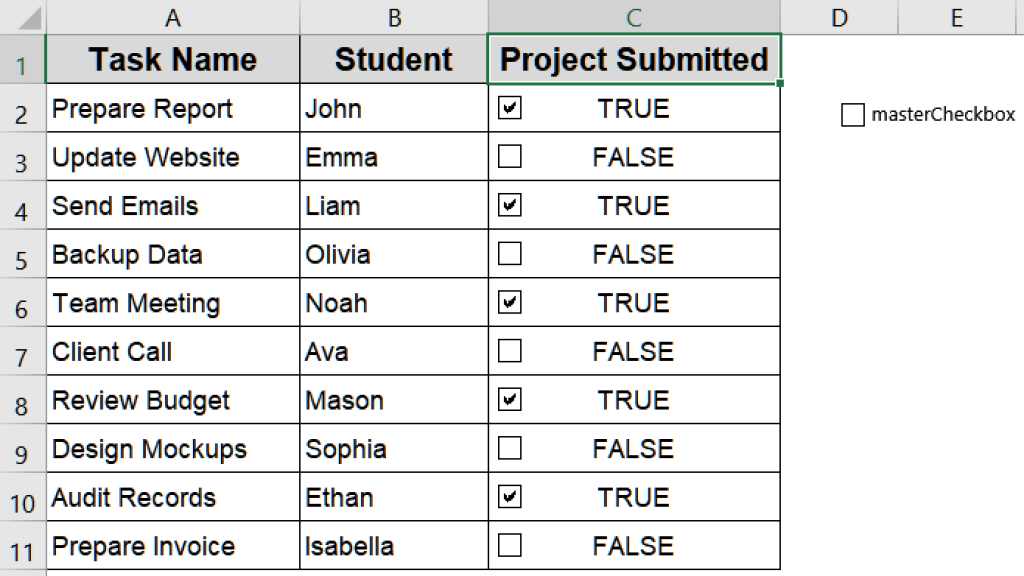Uncheck Noah's Team Meeting checkbox
This screenshot has height=576, width=1024.
(x=509, y=302)
